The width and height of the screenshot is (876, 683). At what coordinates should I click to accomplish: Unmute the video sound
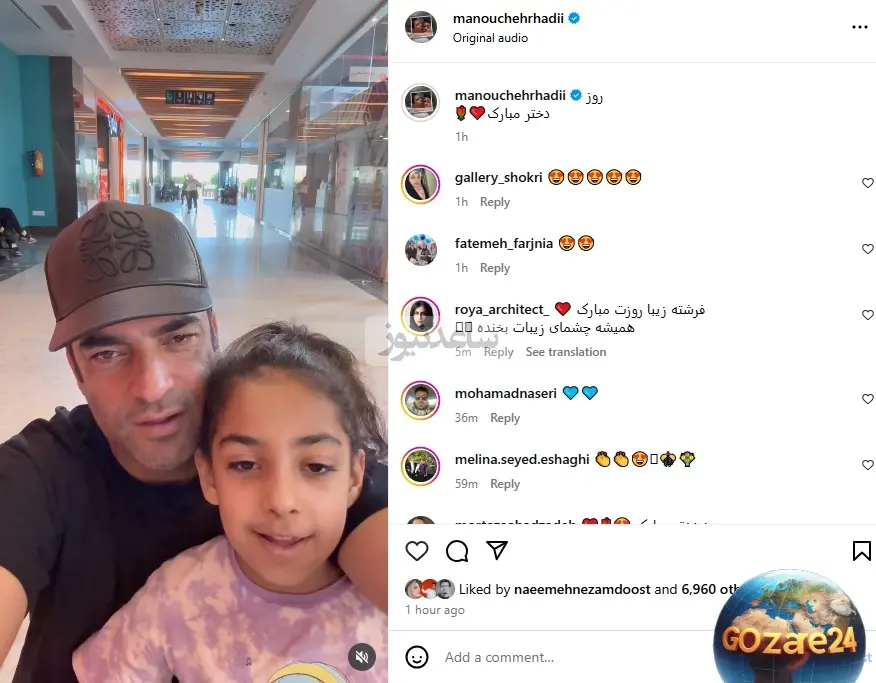[x=362, y=657]
